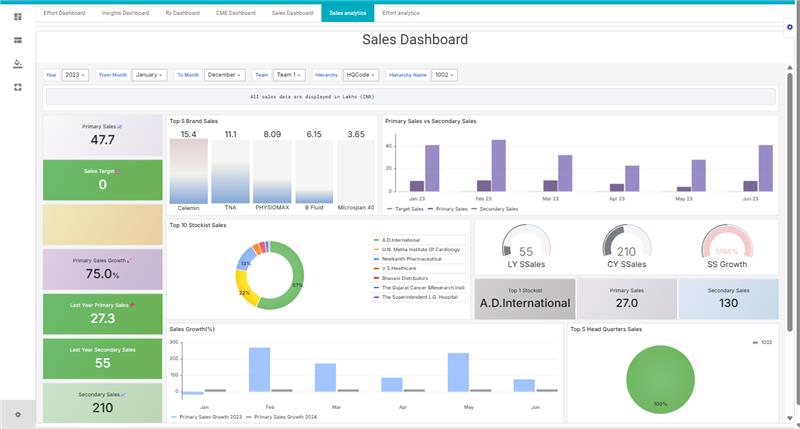Click the scrollbar down arrow at bottom right

tap(790, 423)
